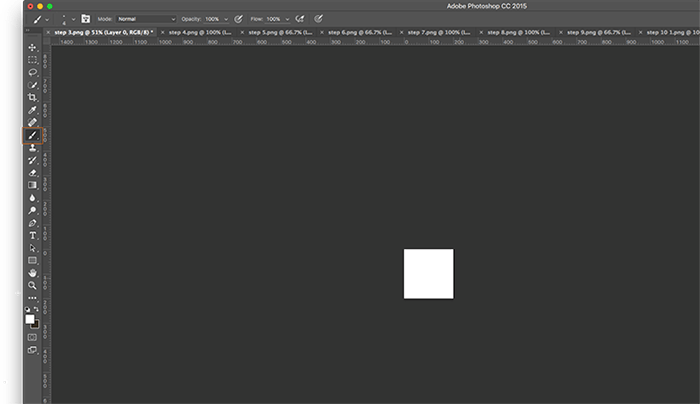The image size is (700, 404).
Task: Enable airbrush-style build-up
Action: click(300, 19)
